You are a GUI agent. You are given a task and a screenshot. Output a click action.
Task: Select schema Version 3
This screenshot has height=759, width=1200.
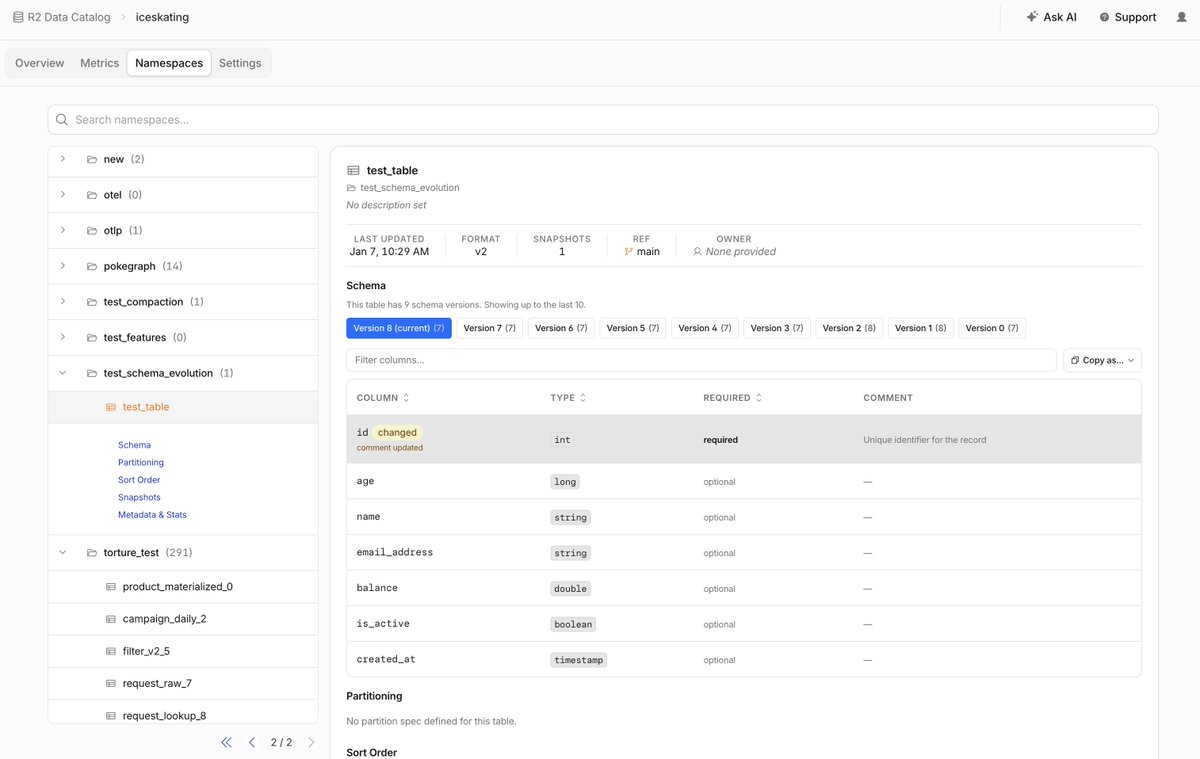tap(777, 328)
